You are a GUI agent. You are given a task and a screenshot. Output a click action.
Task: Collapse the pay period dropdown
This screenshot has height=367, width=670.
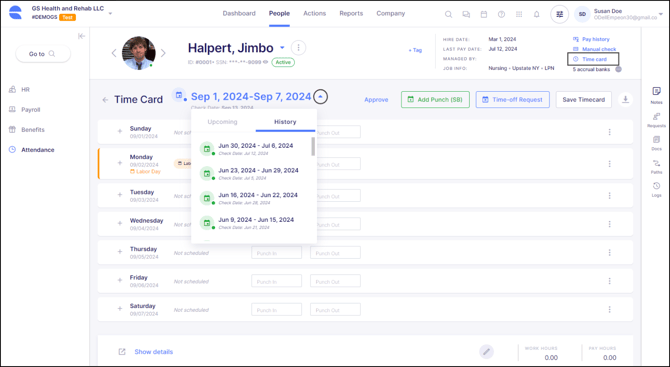[320, 97]
